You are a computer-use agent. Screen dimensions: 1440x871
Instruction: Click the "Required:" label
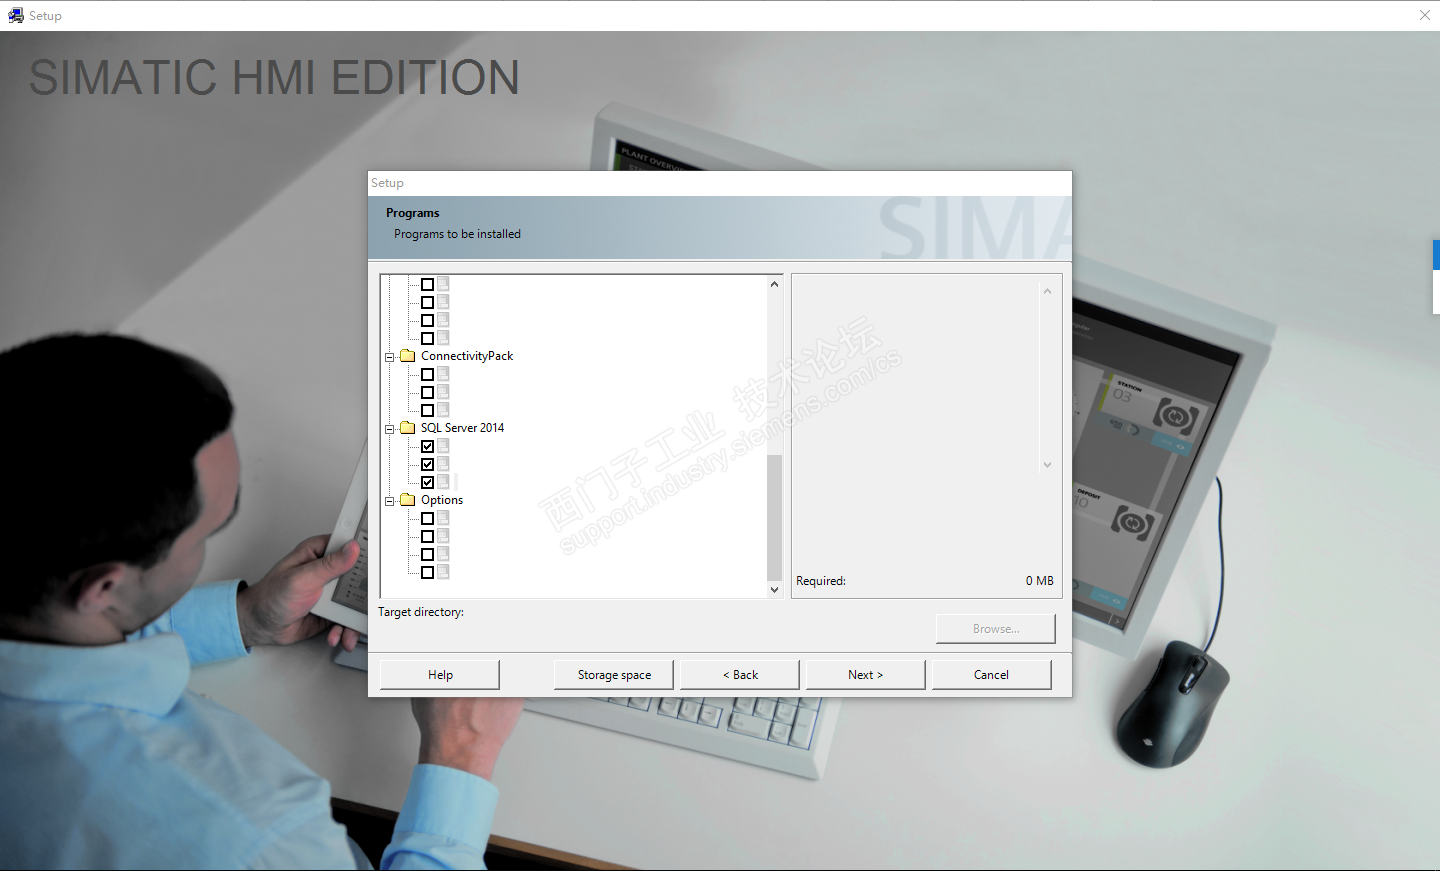click(821, 581)
